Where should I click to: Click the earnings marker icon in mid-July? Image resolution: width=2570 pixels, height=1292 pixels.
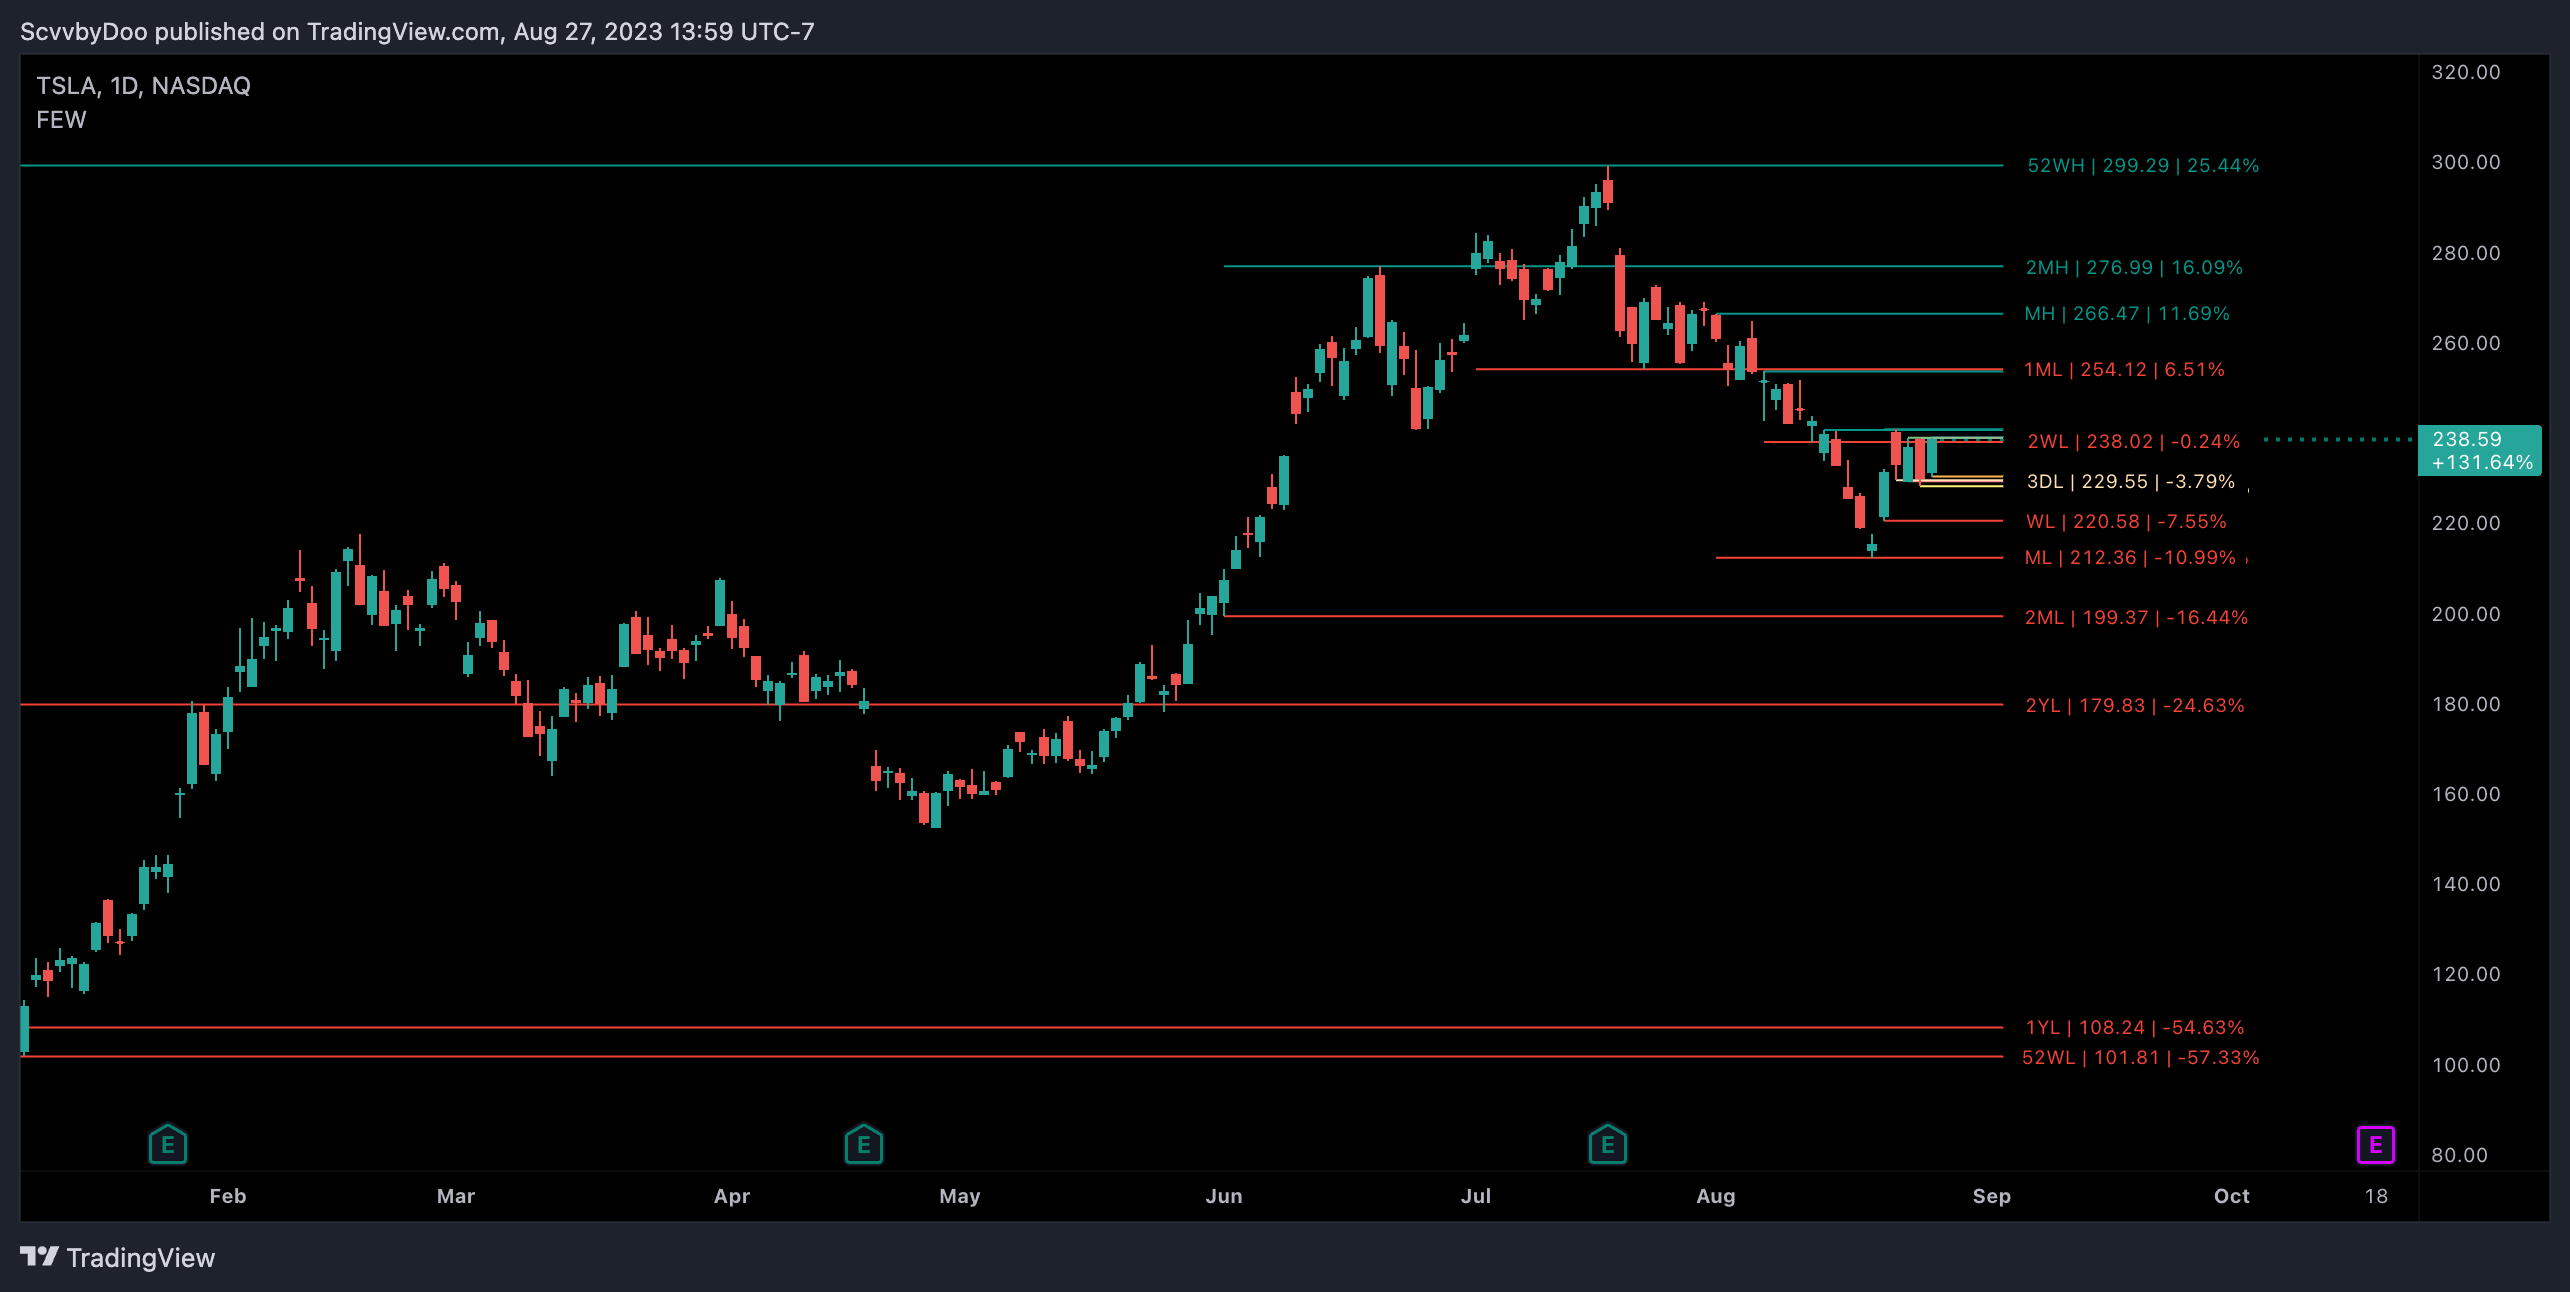(x=1608, y=1144)
